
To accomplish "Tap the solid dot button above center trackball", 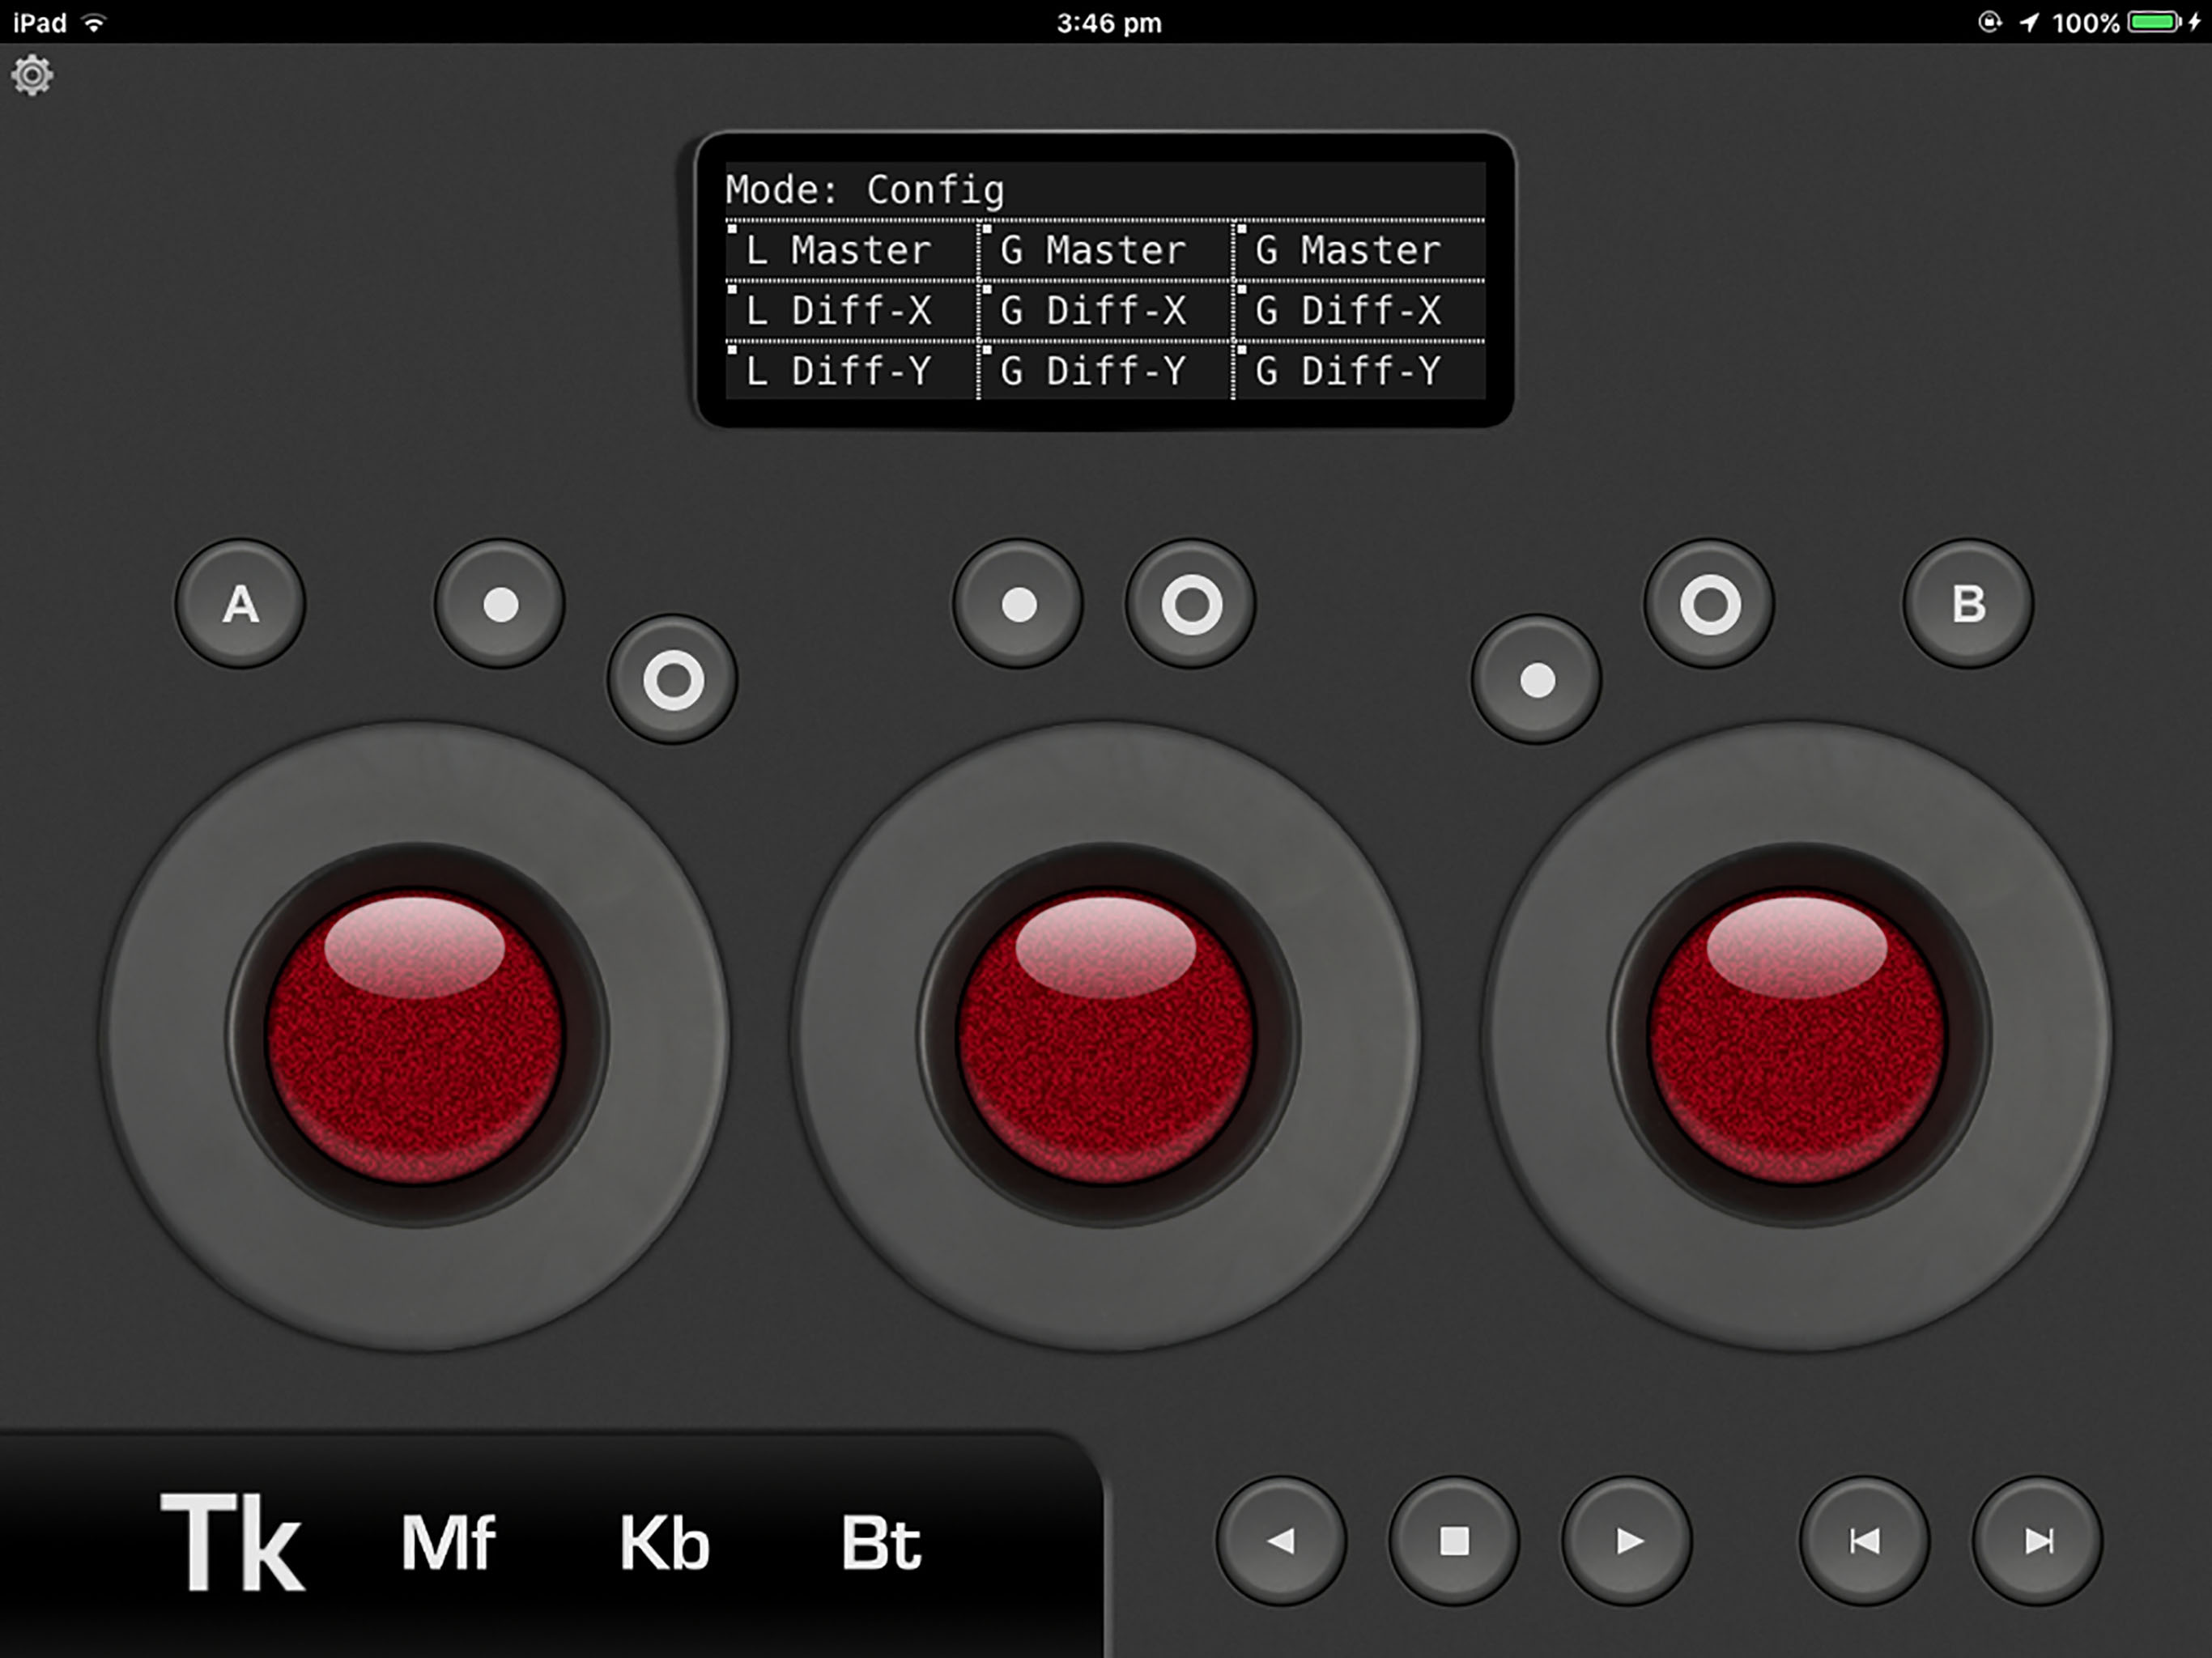I will click(1018, 604).
